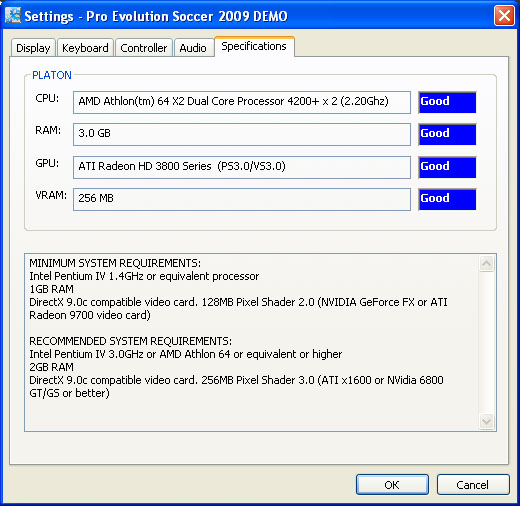Switch to the Display tab
This screenshot has width=520, height=506.
[x=33, y=48]
